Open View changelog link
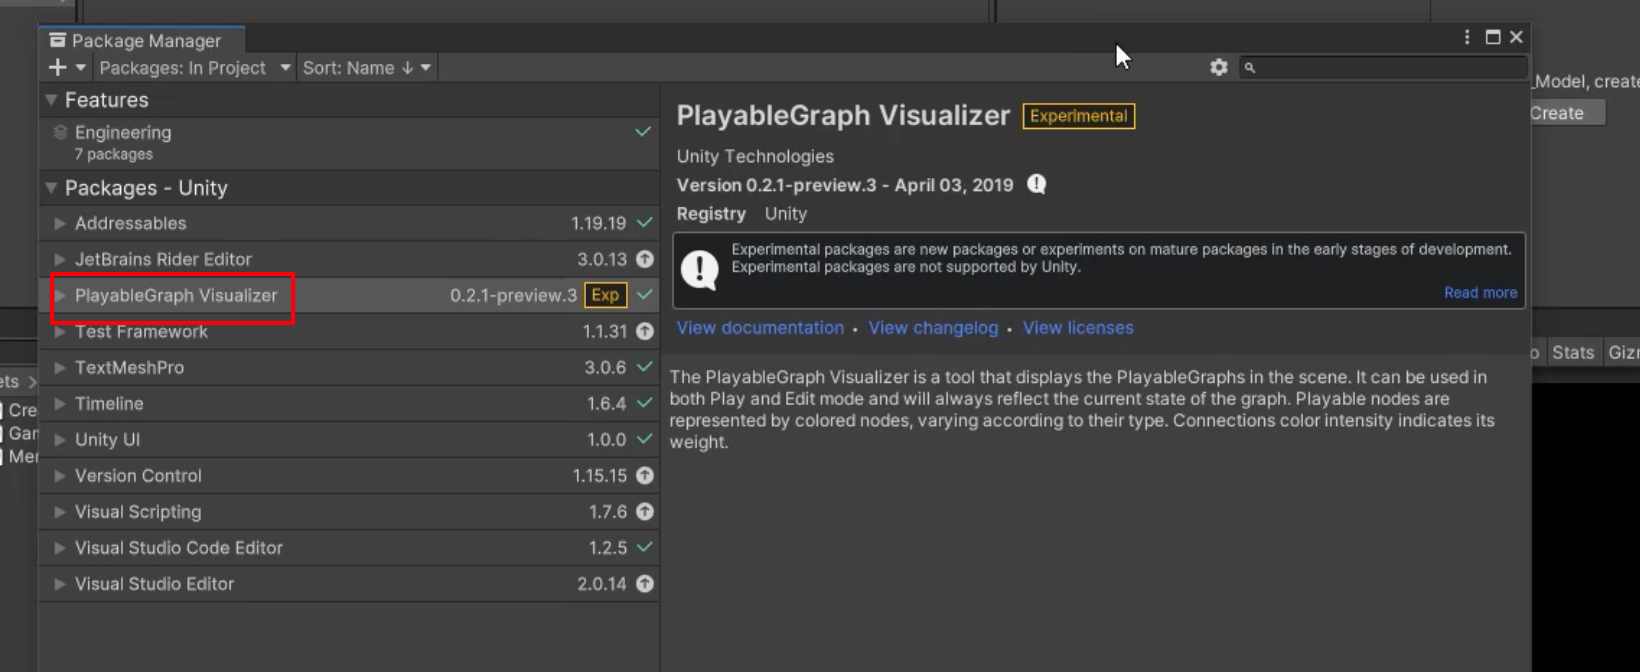 click(x=933, y=328)
